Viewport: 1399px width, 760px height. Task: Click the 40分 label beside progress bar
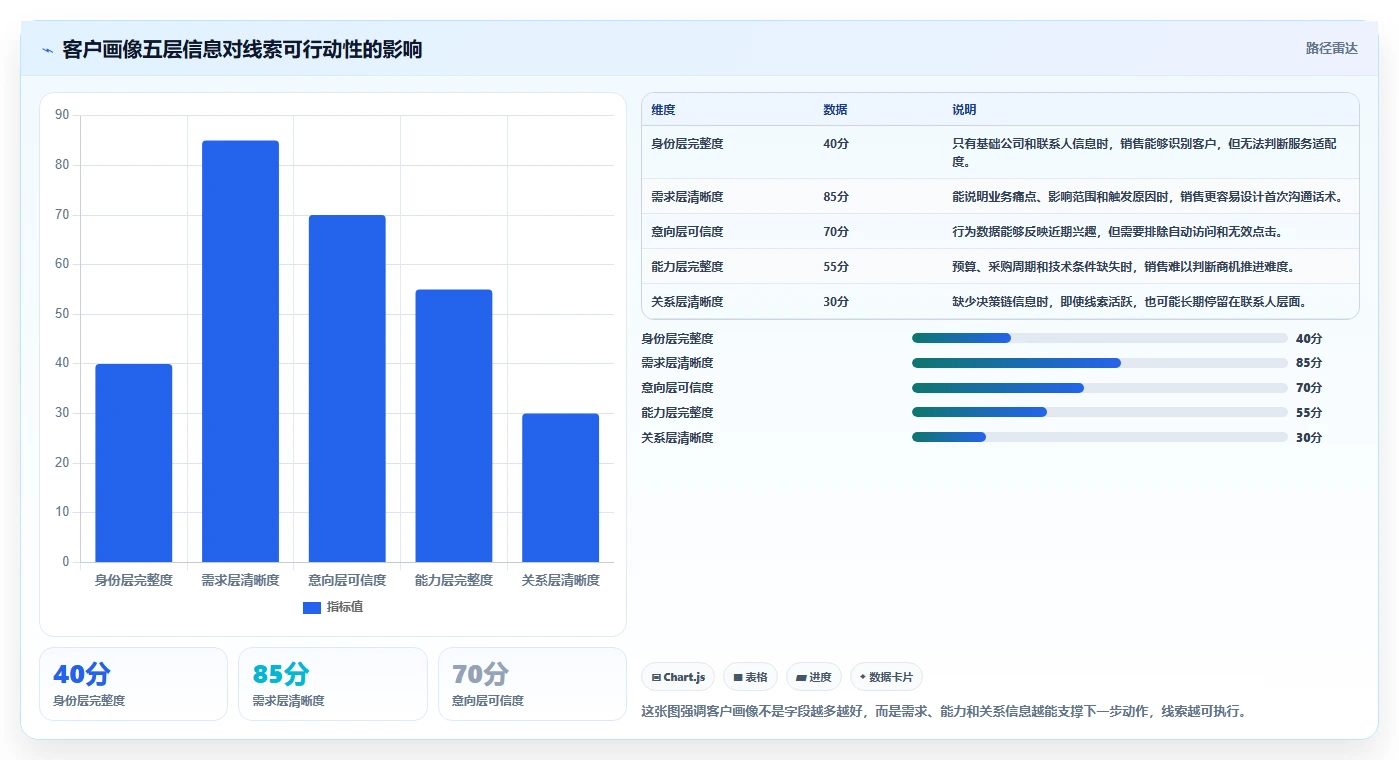(1308, 338)
